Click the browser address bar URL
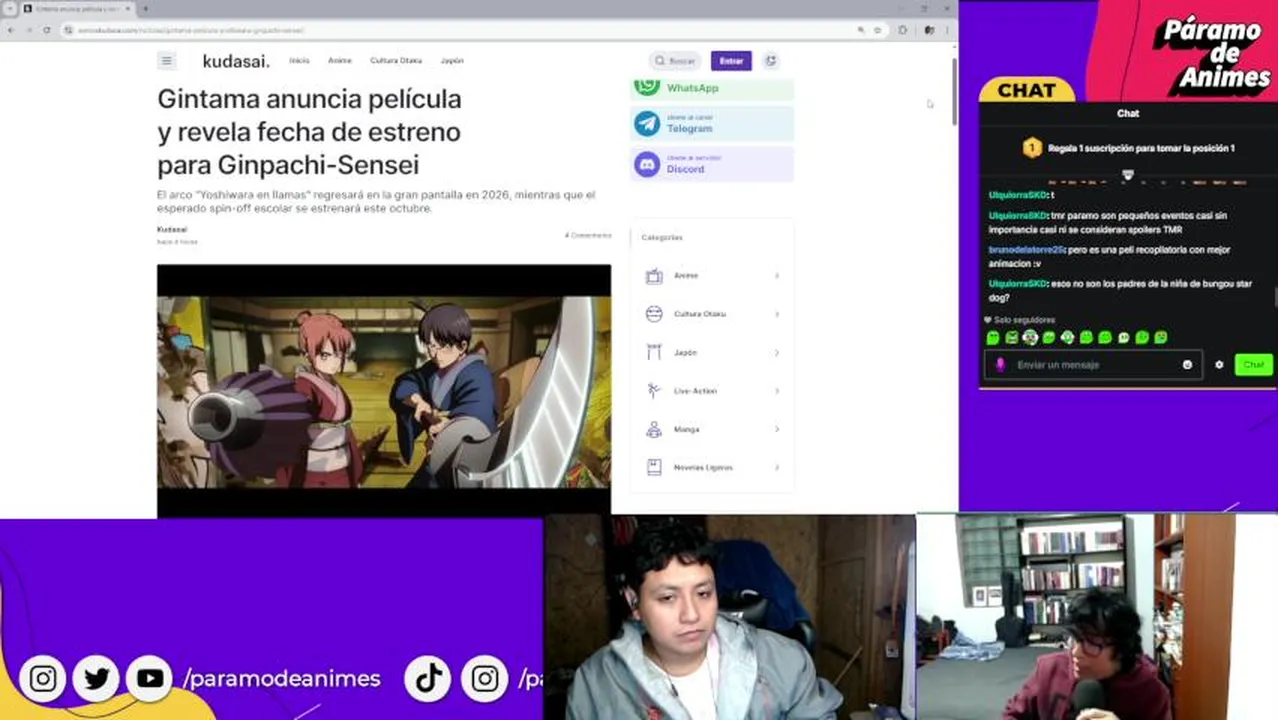Viewport: 1278px width, 720px height. point(191,30)
